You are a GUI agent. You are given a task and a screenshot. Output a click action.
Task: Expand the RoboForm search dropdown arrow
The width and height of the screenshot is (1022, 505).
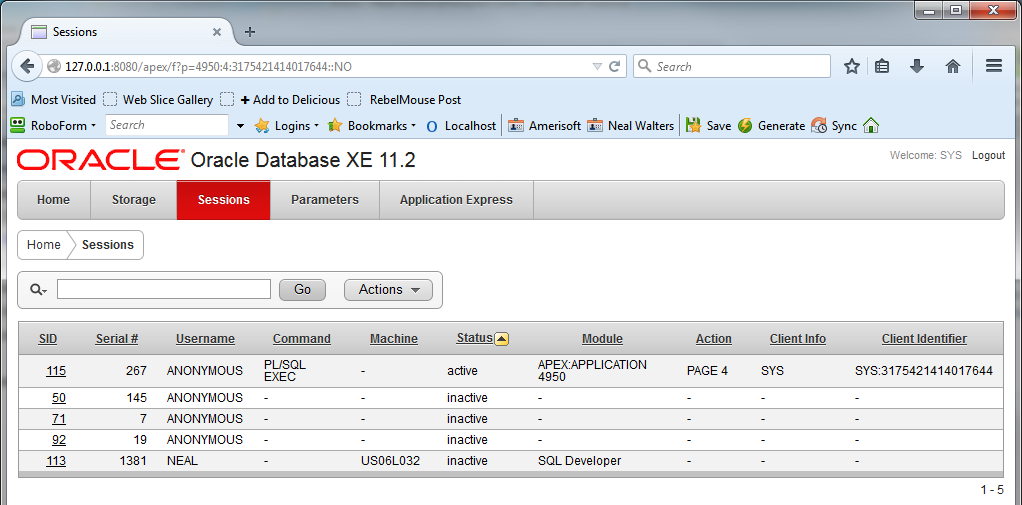tap(240, 126)
